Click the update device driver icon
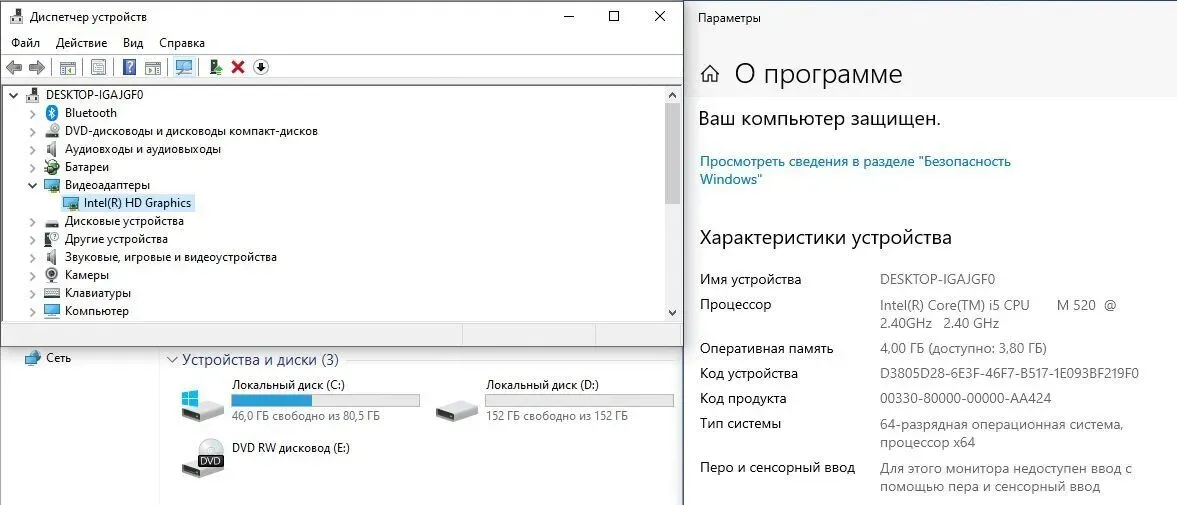The image size is (1177, 505). [x=215, y=67]
